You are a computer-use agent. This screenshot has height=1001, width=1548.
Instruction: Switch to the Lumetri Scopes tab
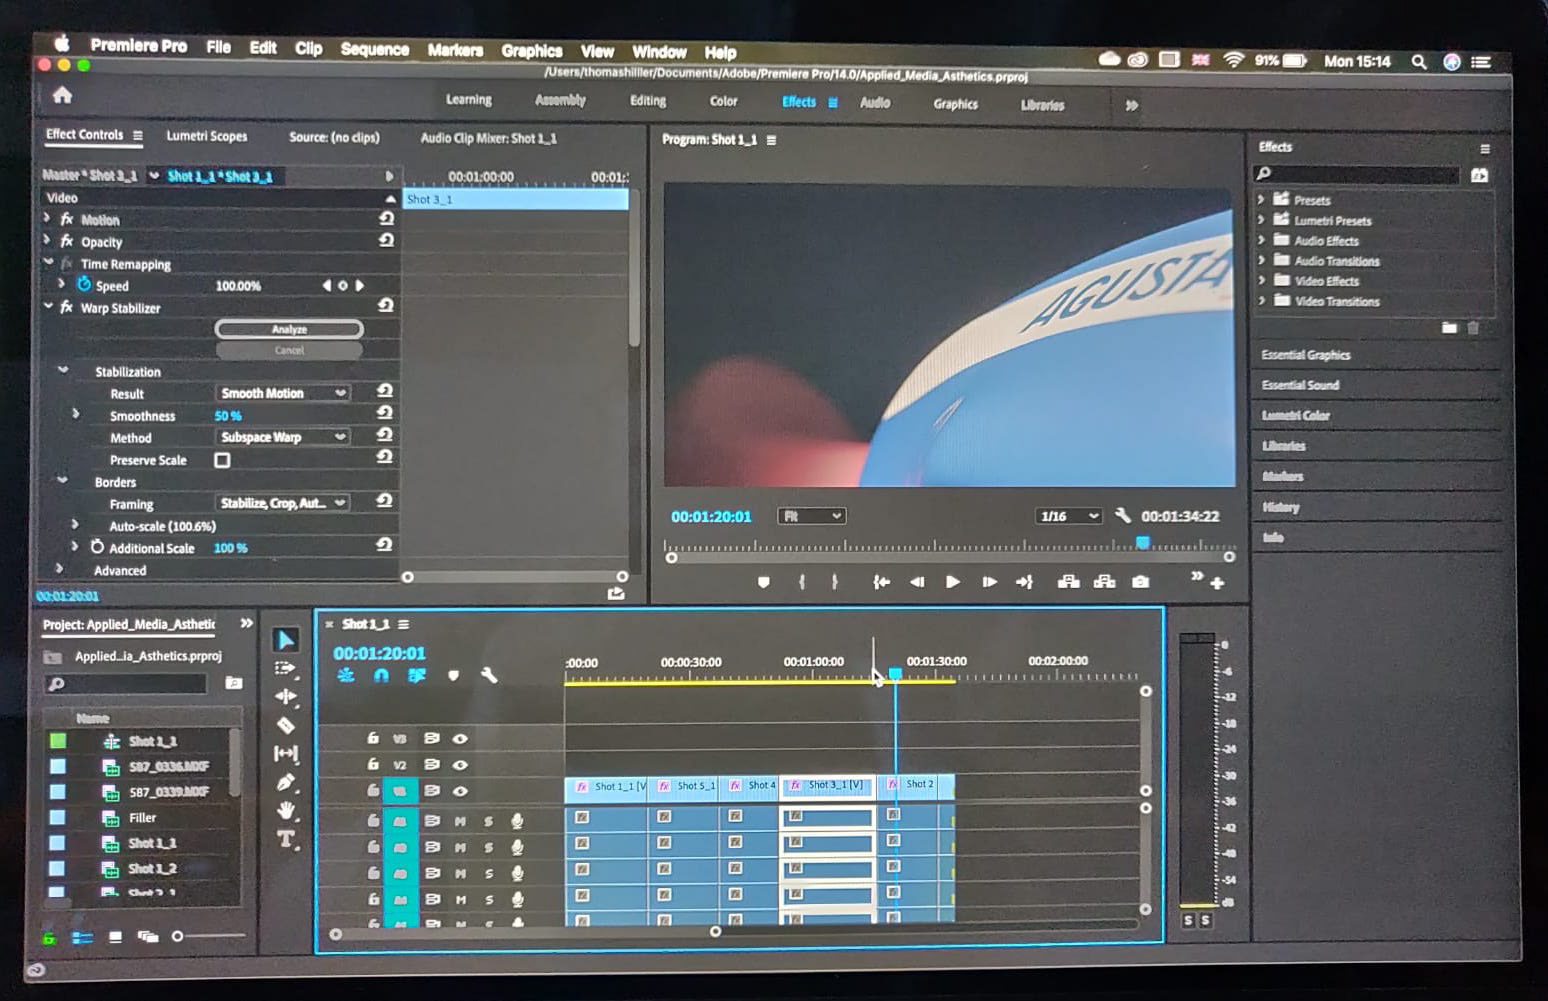(x=206, y=136)
